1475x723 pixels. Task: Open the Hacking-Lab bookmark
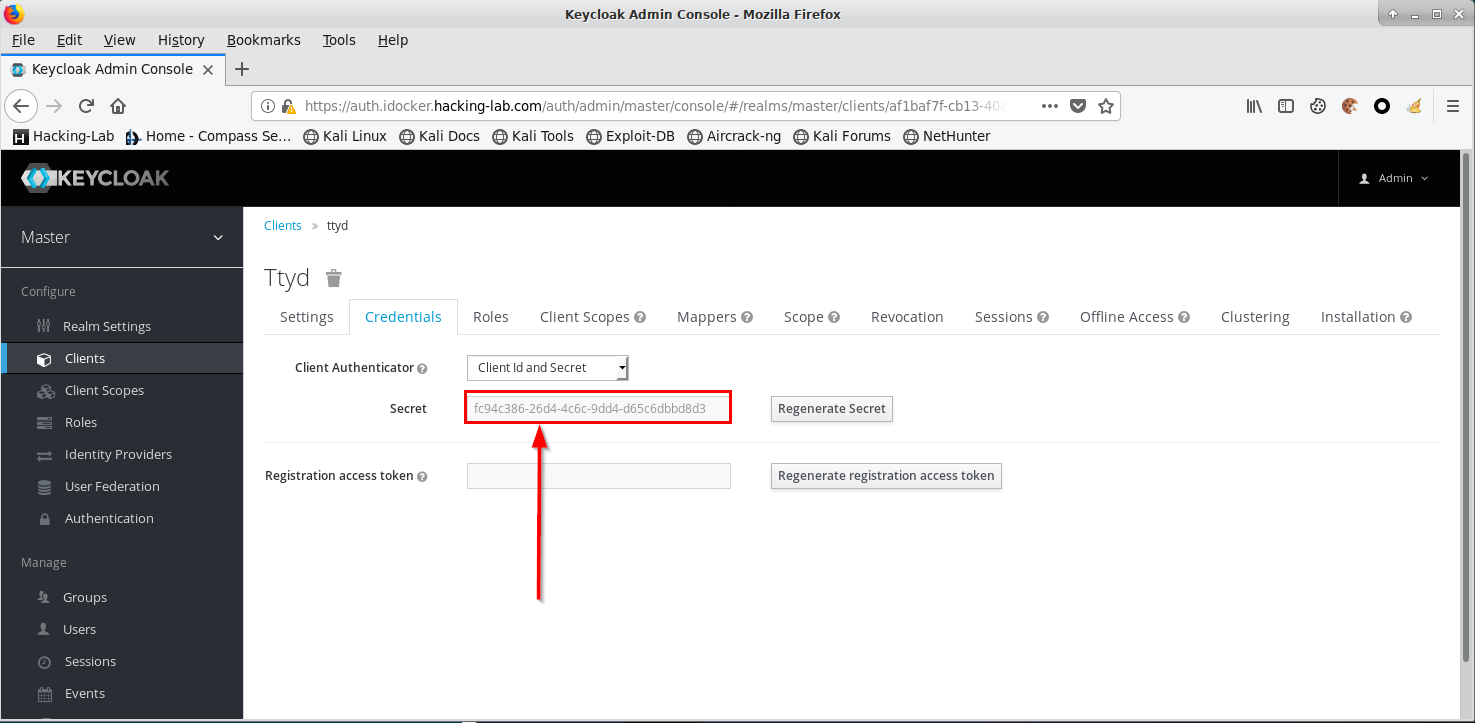(63, 136)
